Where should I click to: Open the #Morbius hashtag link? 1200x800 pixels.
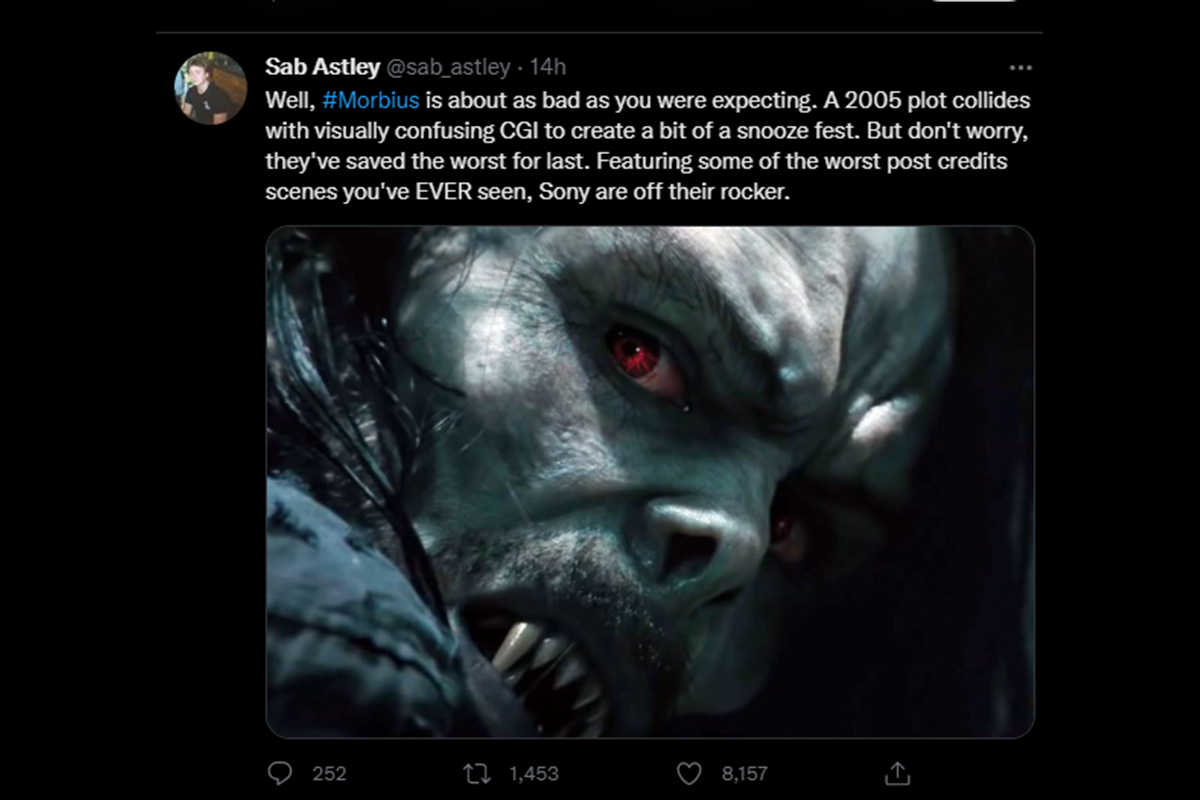tap(371, 101)
